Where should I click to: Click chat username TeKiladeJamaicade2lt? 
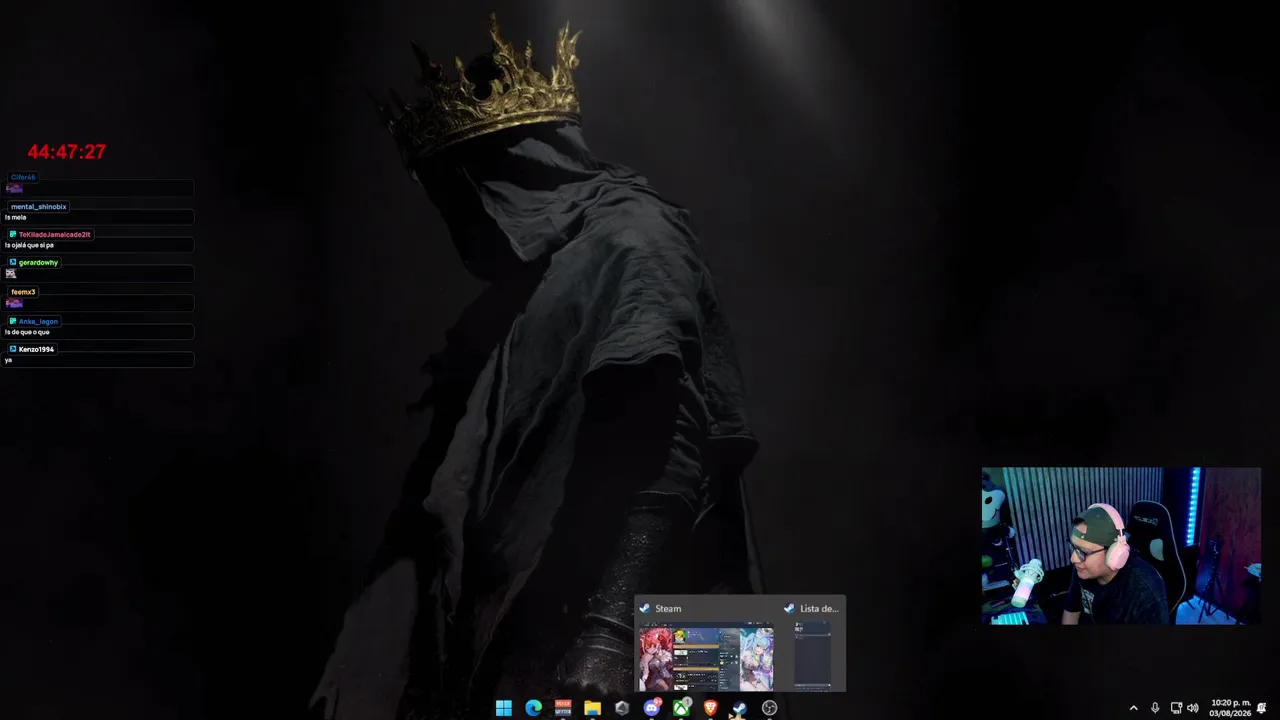[x=54, y=234]
